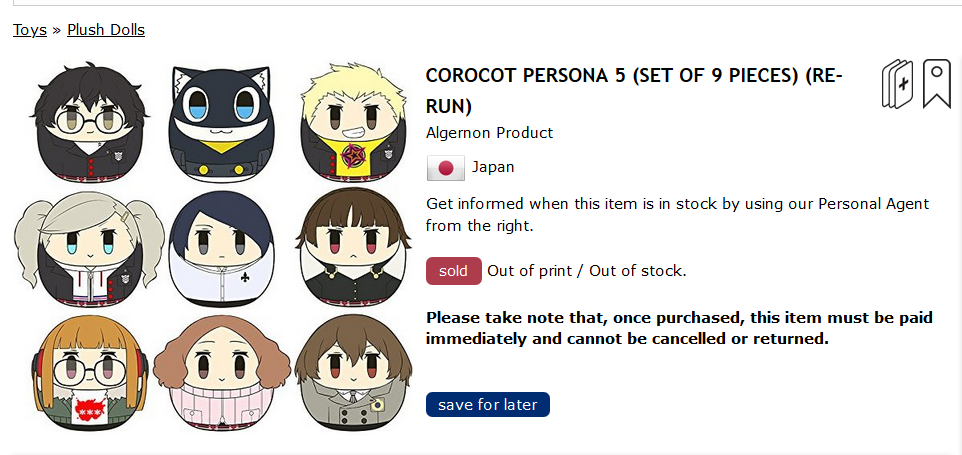This screenshot has height=455, width=962.
Task: Open the Plush Dolls breadcrumb link
Action: pos(106,29)
